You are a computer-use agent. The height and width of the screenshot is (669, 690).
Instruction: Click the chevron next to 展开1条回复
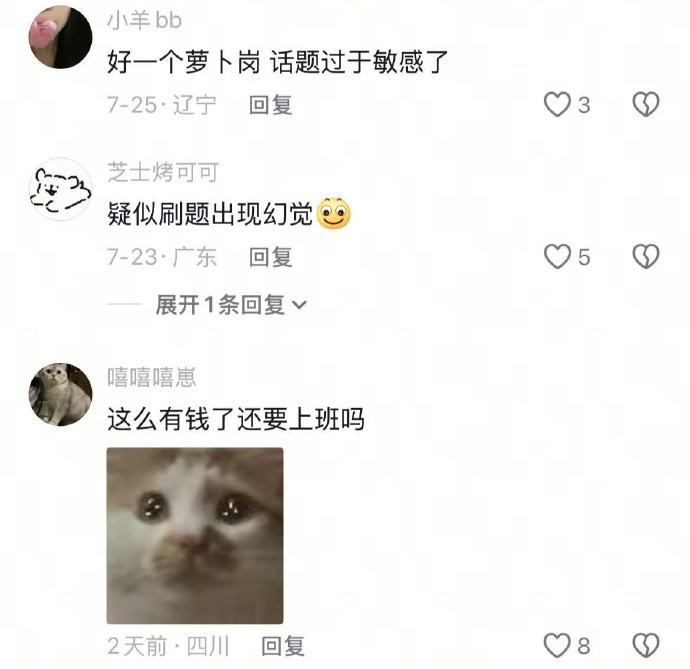point(299,305)
